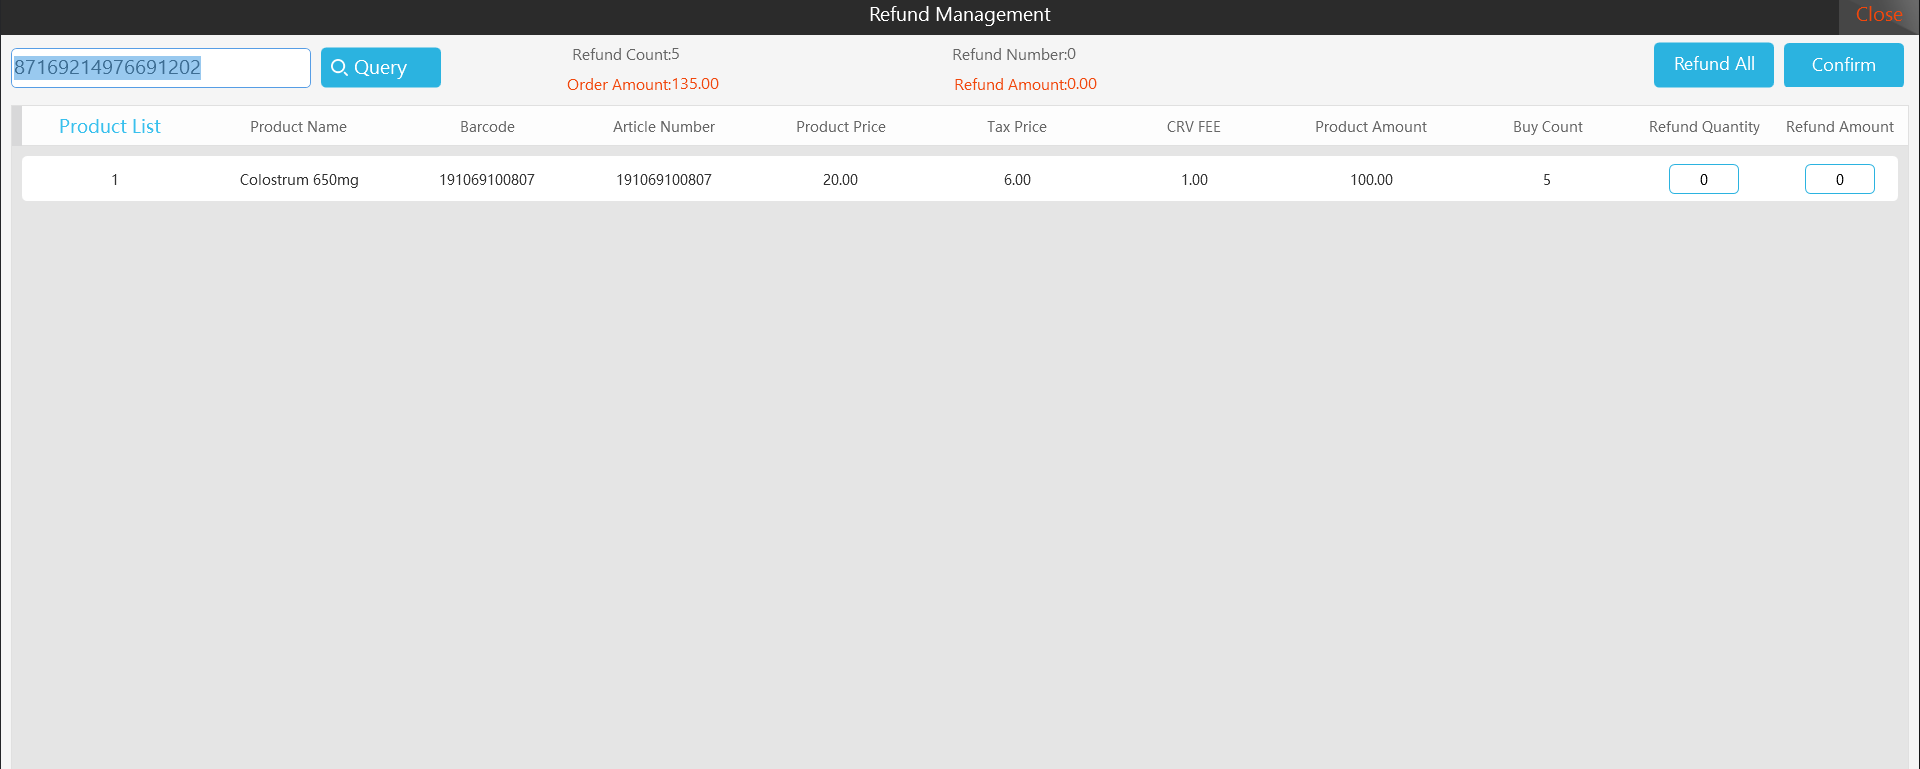Click the Tax Price column header

(1016, 127)
